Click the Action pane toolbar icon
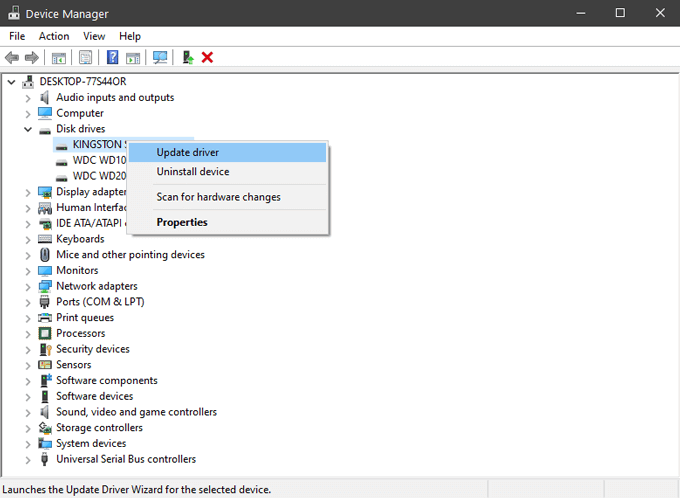680x498 pixels. [133, 58]
